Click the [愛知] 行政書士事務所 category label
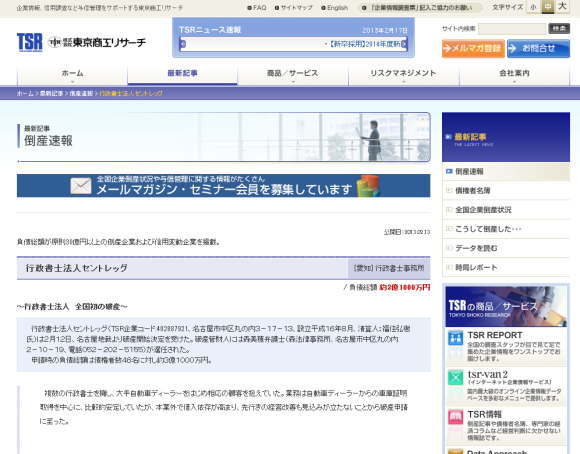 [x=389, y=268]
